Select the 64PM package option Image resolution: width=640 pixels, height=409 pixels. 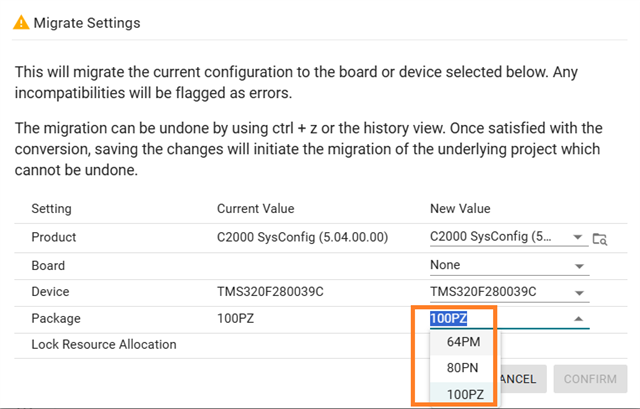[464, 342]
